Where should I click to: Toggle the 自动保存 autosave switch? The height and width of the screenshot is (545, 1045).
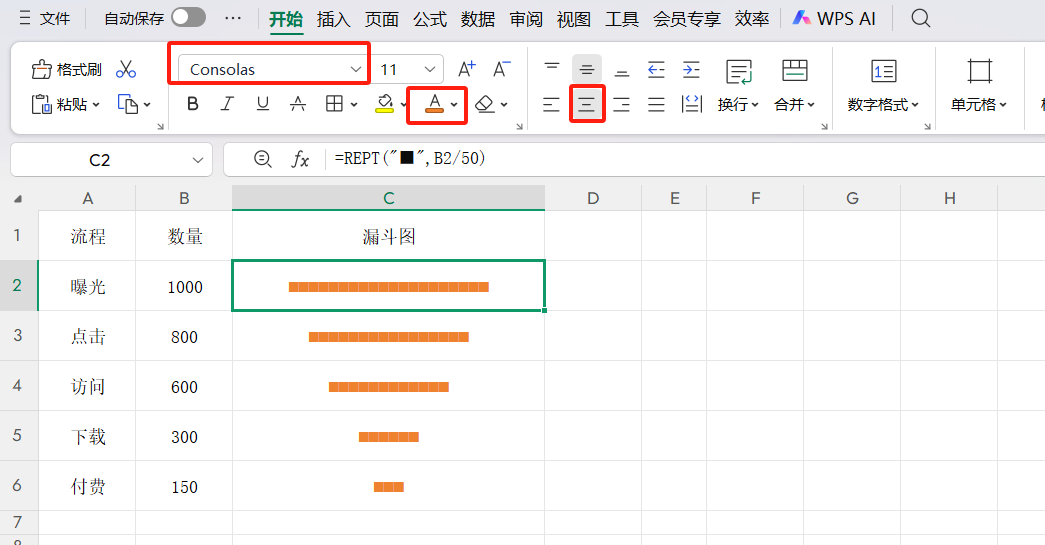click(188, 18)
